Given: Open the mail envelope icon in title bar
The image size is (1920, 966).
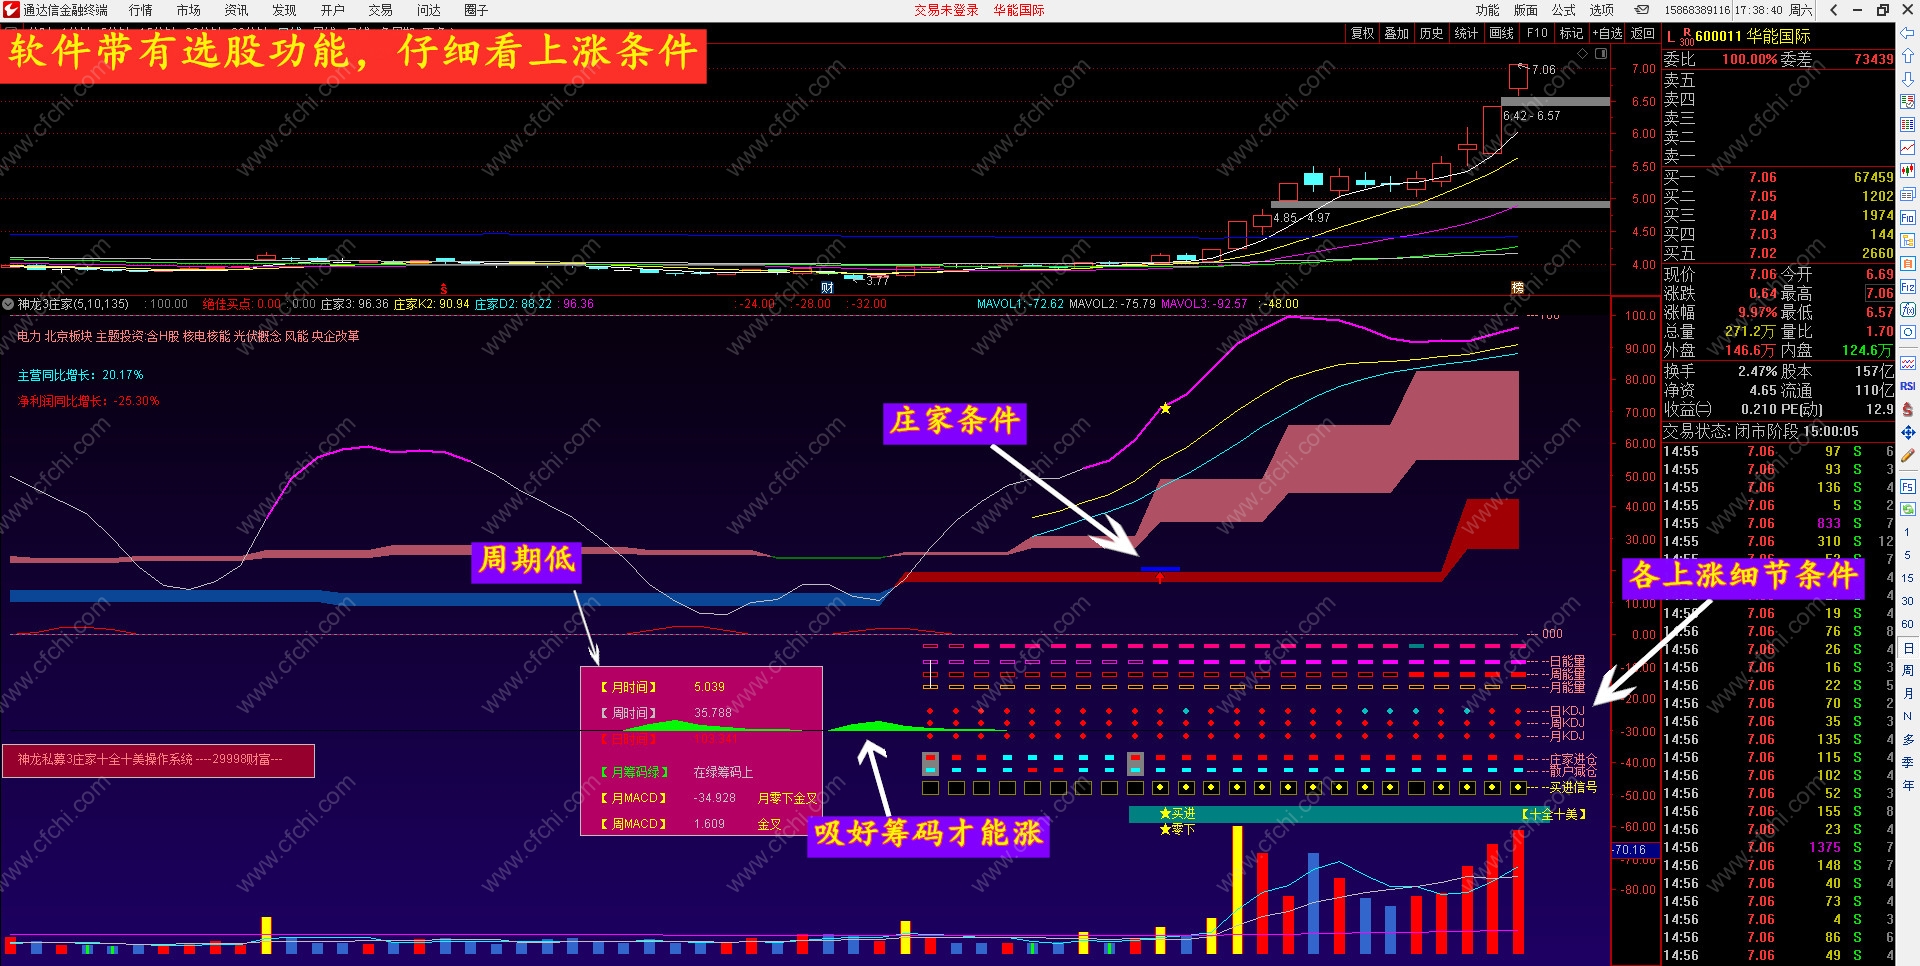Looking at the screenshot, I should [x=1642, y=10].
